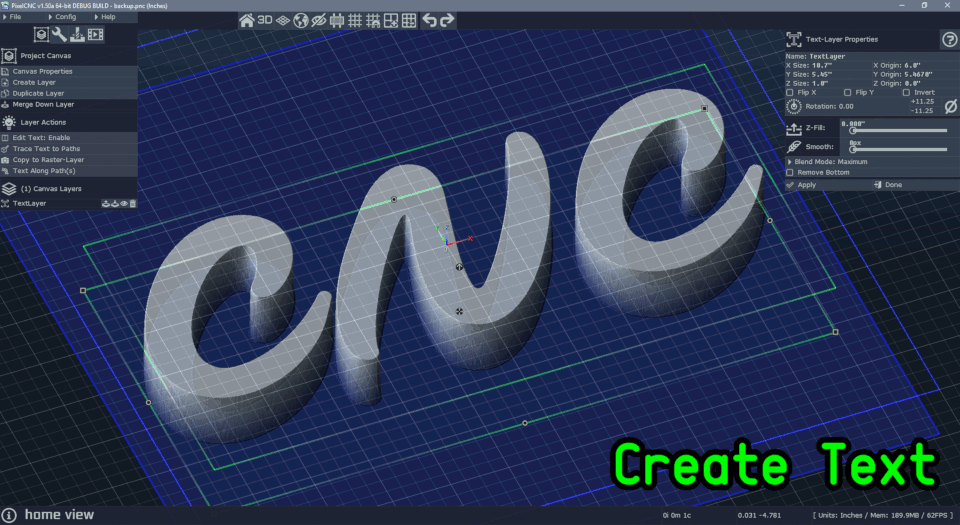Screen dimensions: 960x525
Task: Rotate layer by +11.25 degrees
Action: 922,102
